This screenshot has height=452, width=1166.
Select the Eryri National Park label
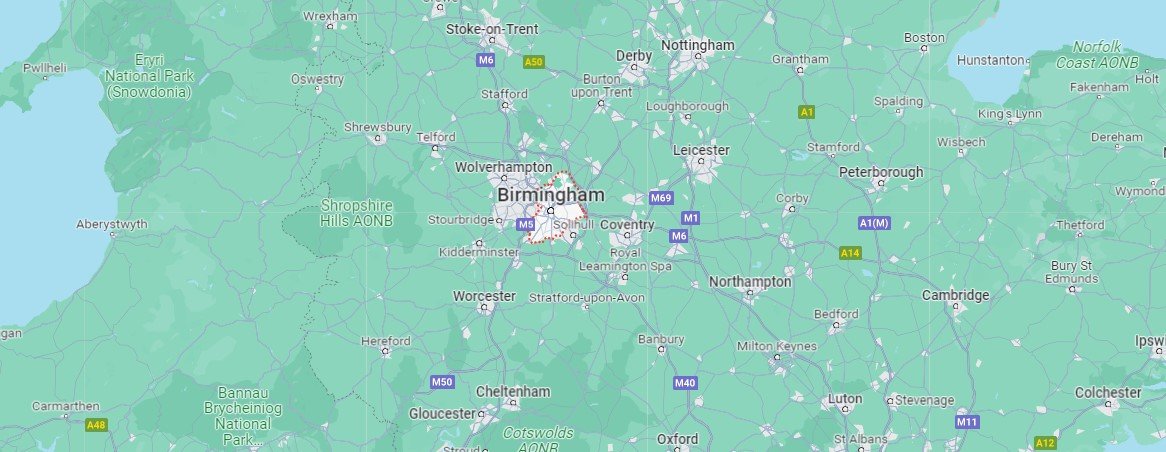pyautogui.click(x=149, y=76)
